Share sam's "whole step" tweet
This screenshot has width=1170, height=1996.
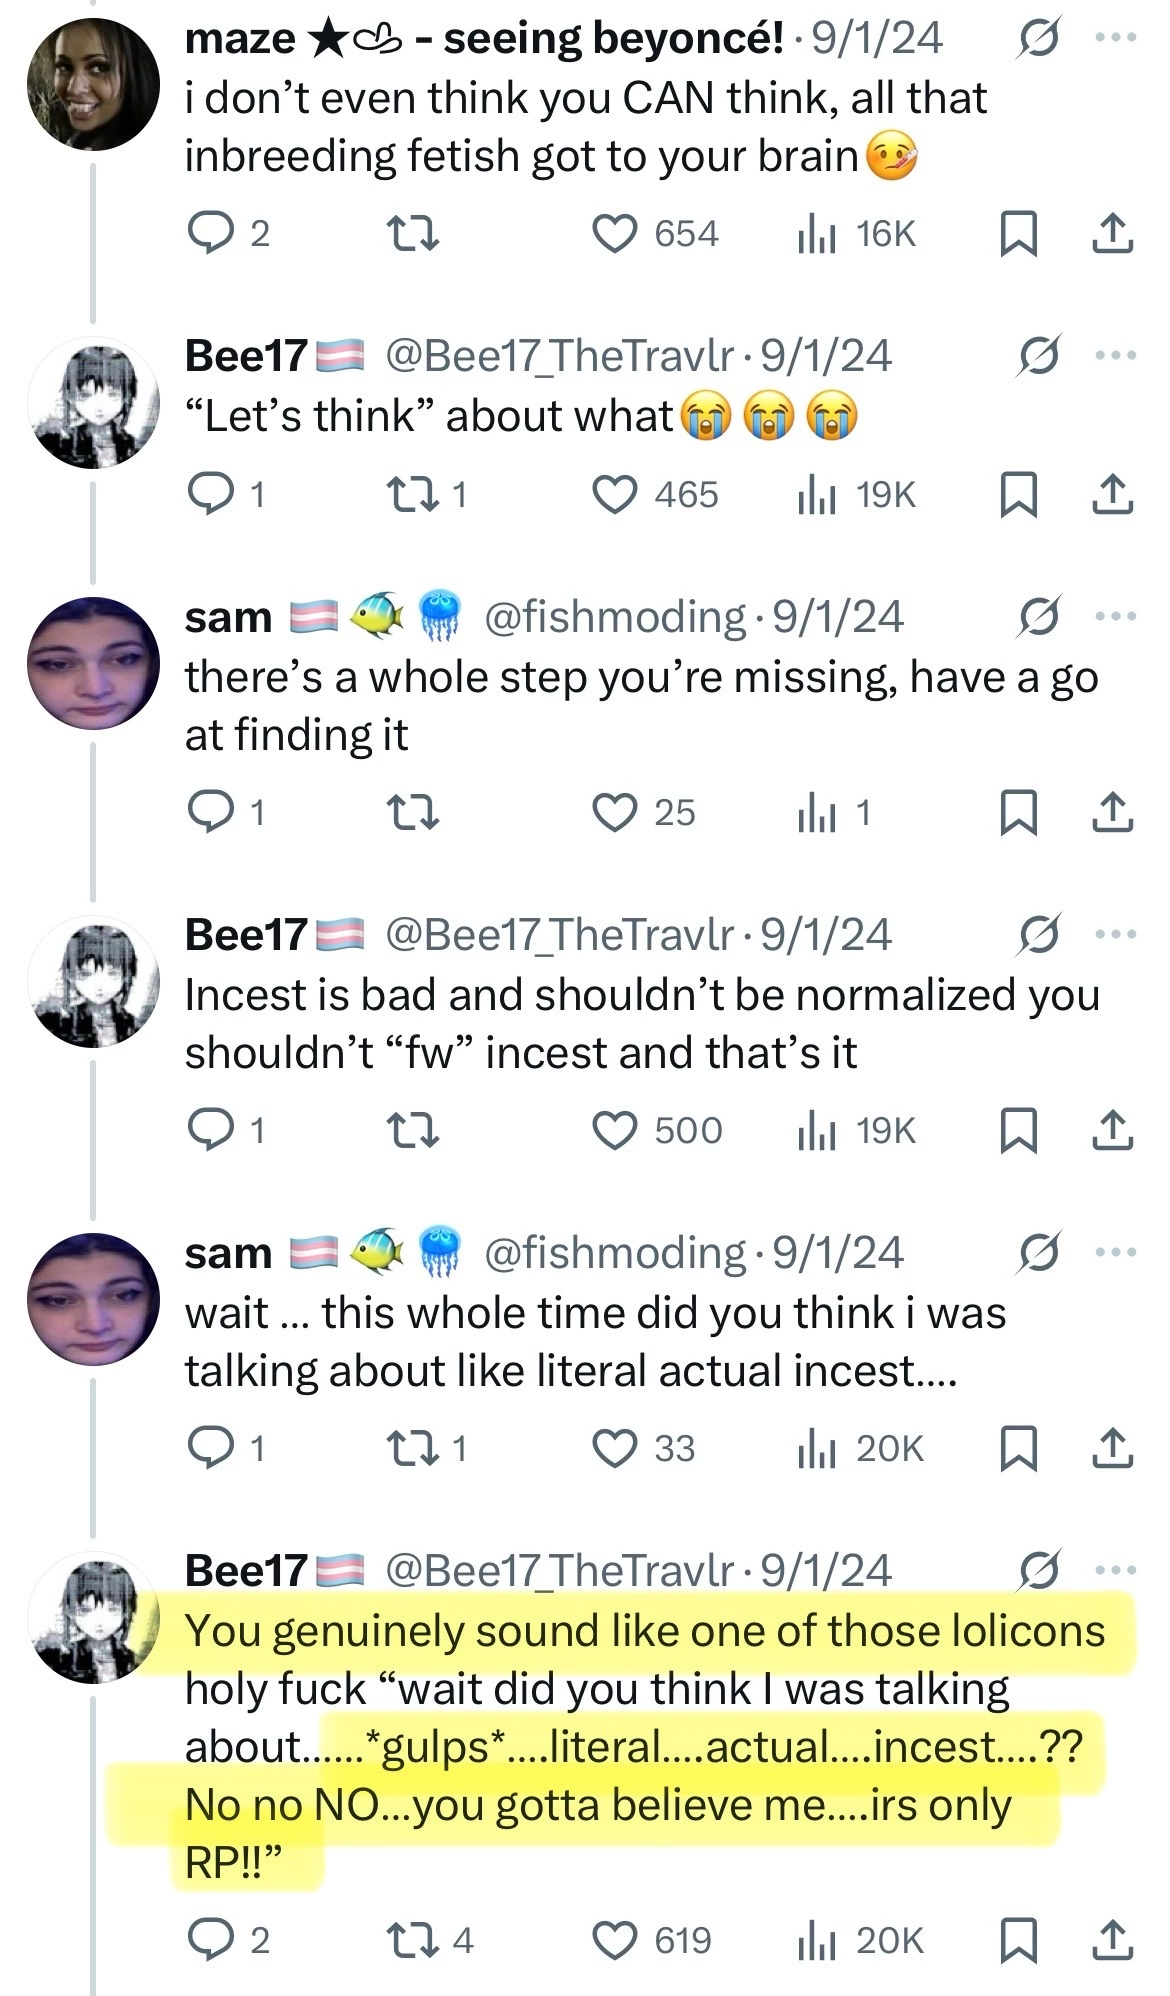click(1111, 812)
